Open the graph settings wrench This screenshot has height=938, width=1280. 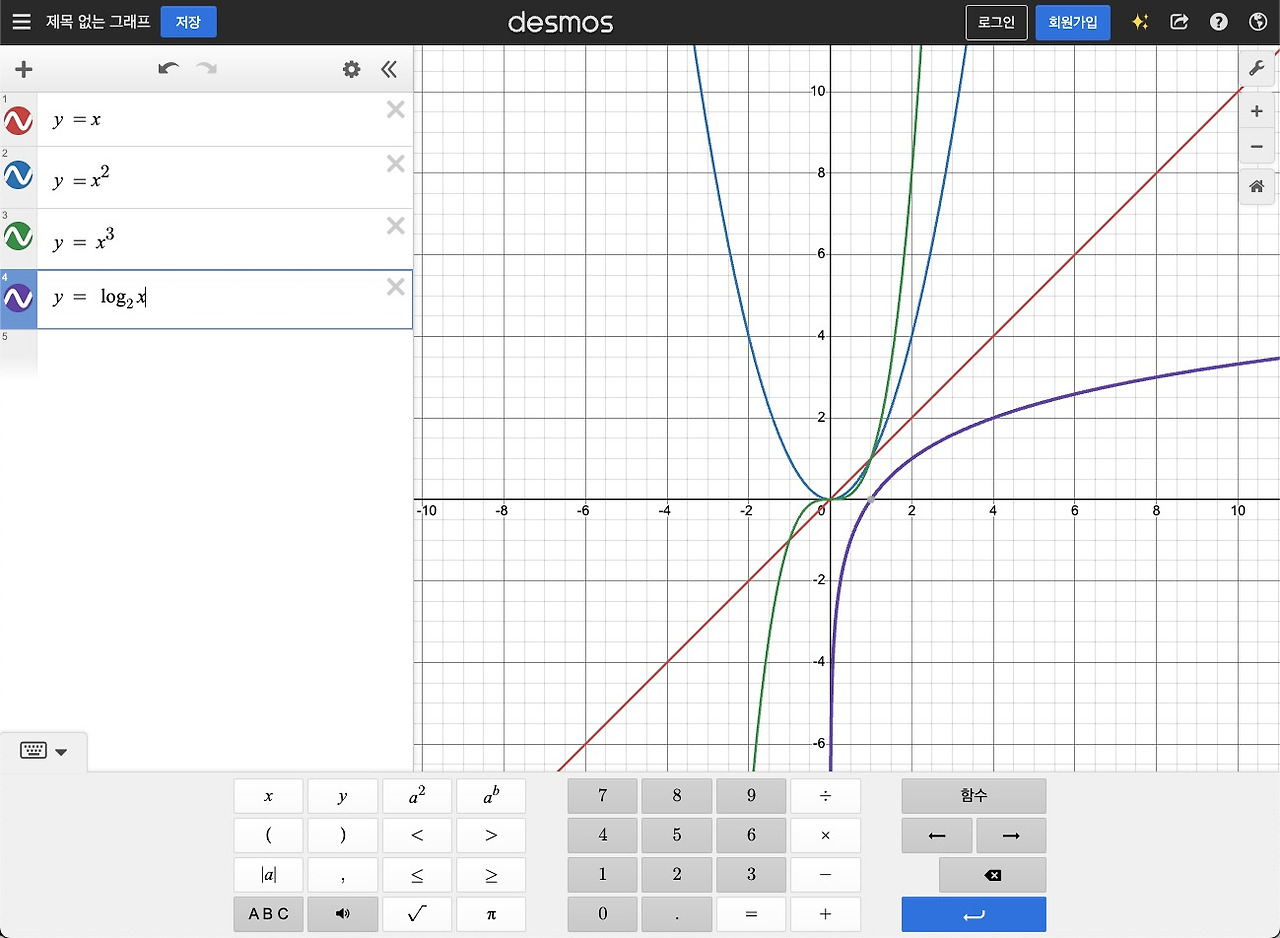click(x=1257, y=68)
